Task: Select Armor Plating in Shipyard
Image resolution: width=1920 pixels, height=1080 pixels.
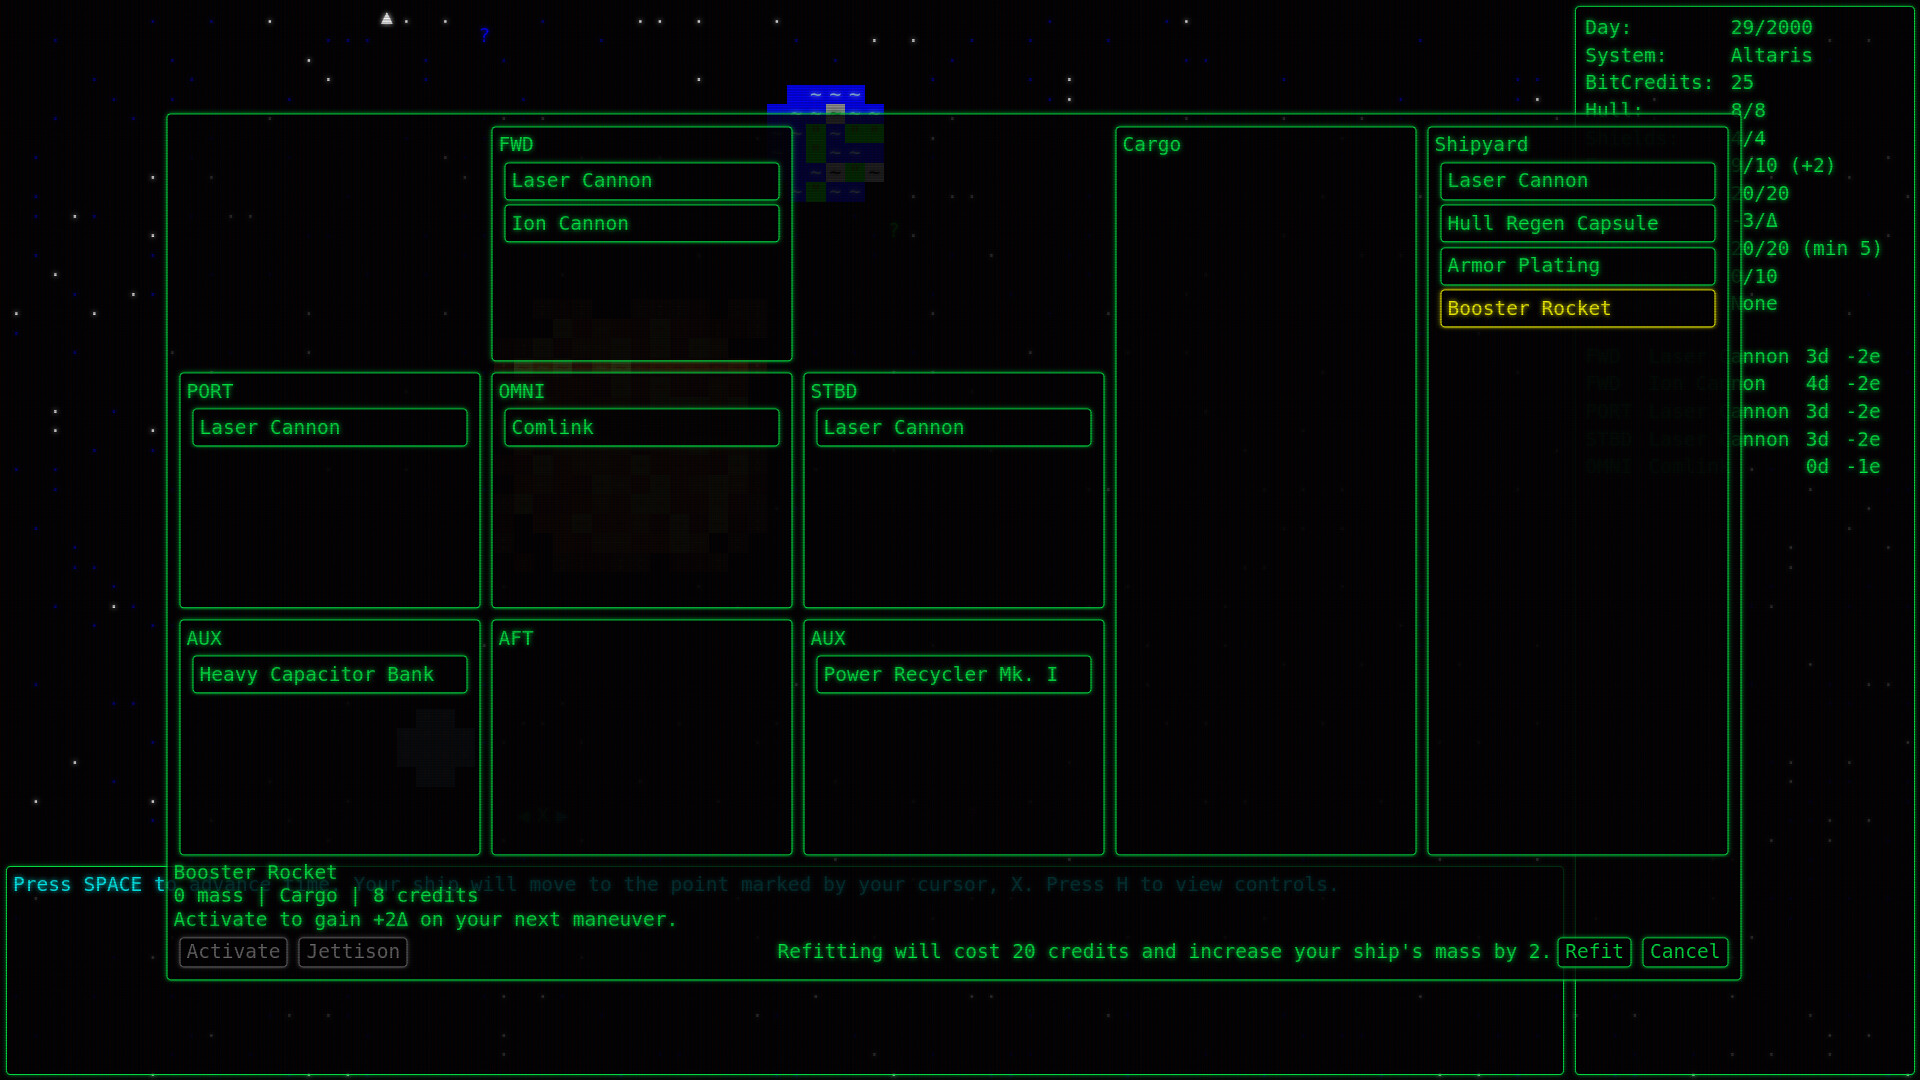Action: [x=1577, y=266]
